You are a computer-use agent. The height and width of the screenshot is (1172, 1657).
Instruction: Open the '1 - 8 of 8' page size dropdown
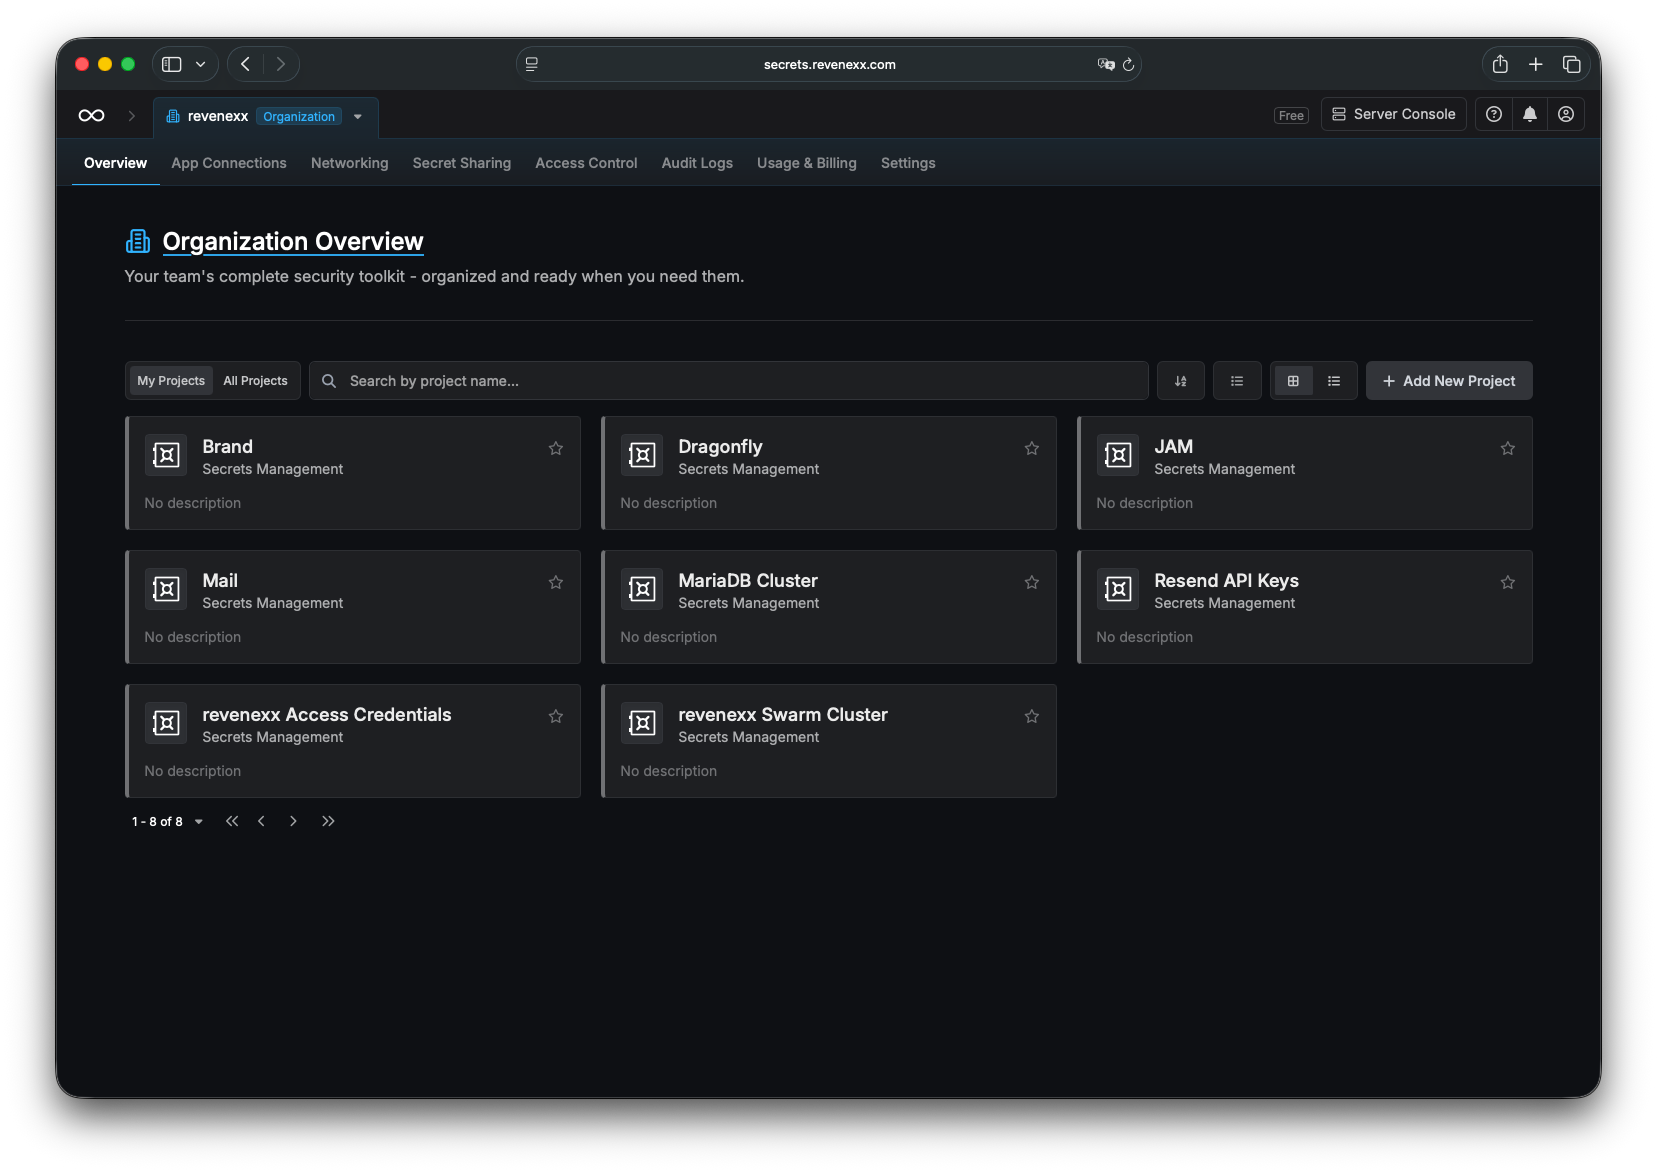pyautogui.click(x=167, y=822)
